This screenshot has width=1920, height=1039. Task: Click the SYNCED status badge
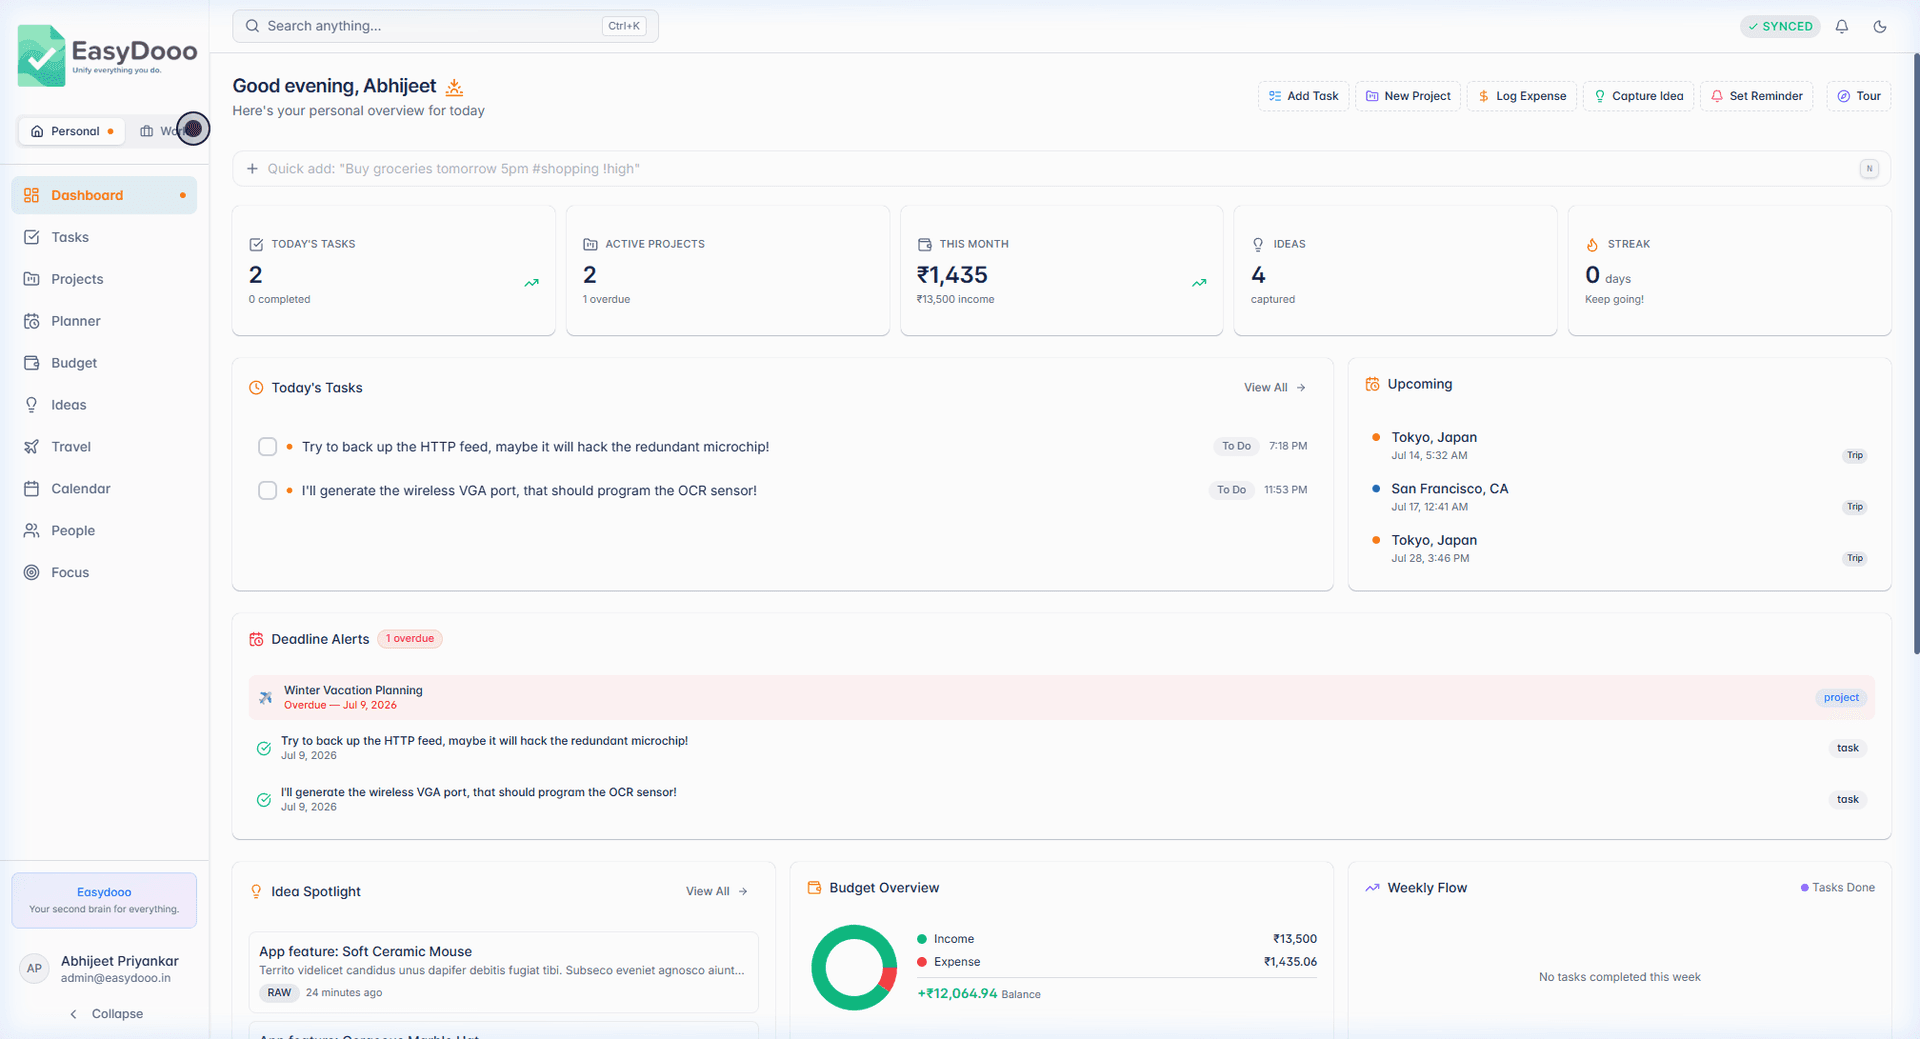tap(1780, 27)
